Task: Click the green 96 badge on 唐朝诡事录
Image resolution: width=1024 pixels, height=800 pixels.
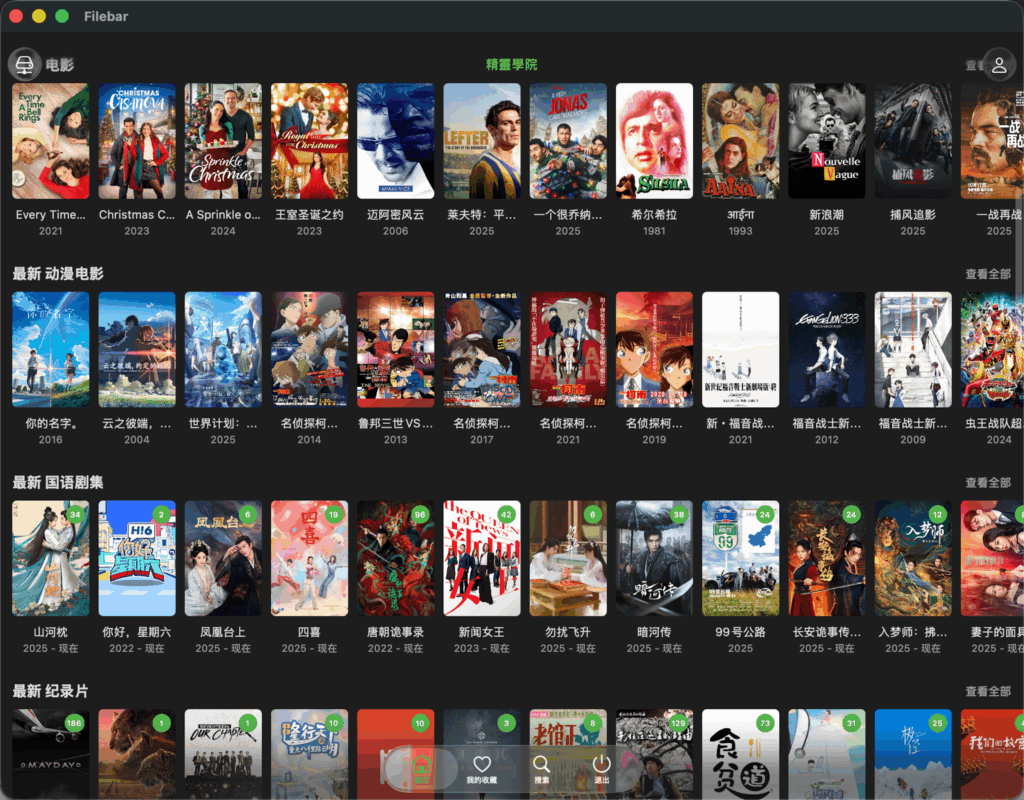Action: tap(420, 515)
